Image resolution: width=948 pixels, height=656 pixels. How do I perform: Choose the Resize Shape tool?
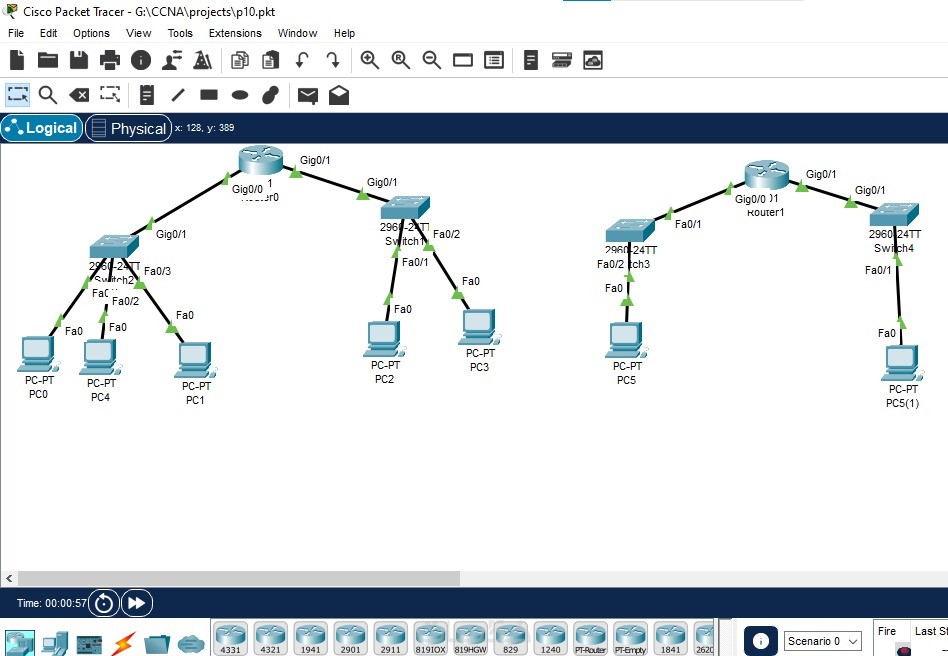pos(110,94)
